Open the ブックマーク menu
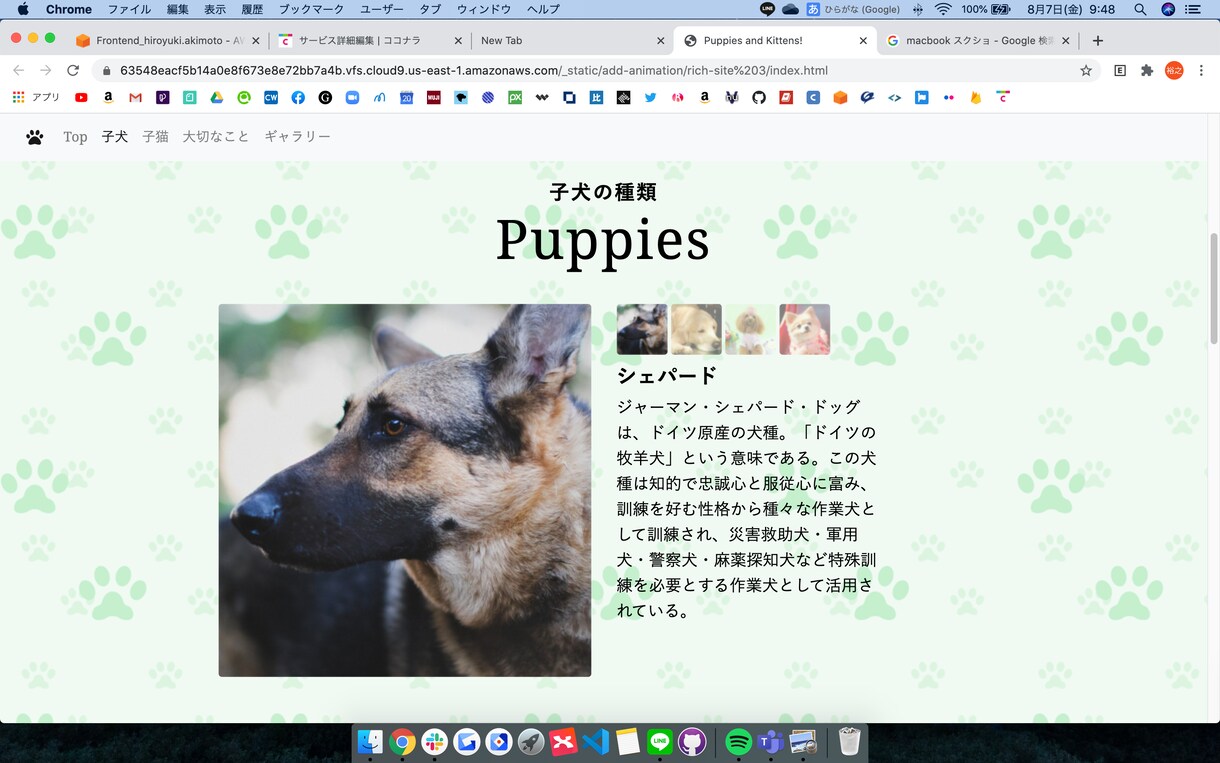1220x763 pixels. [x=311, y=9]
